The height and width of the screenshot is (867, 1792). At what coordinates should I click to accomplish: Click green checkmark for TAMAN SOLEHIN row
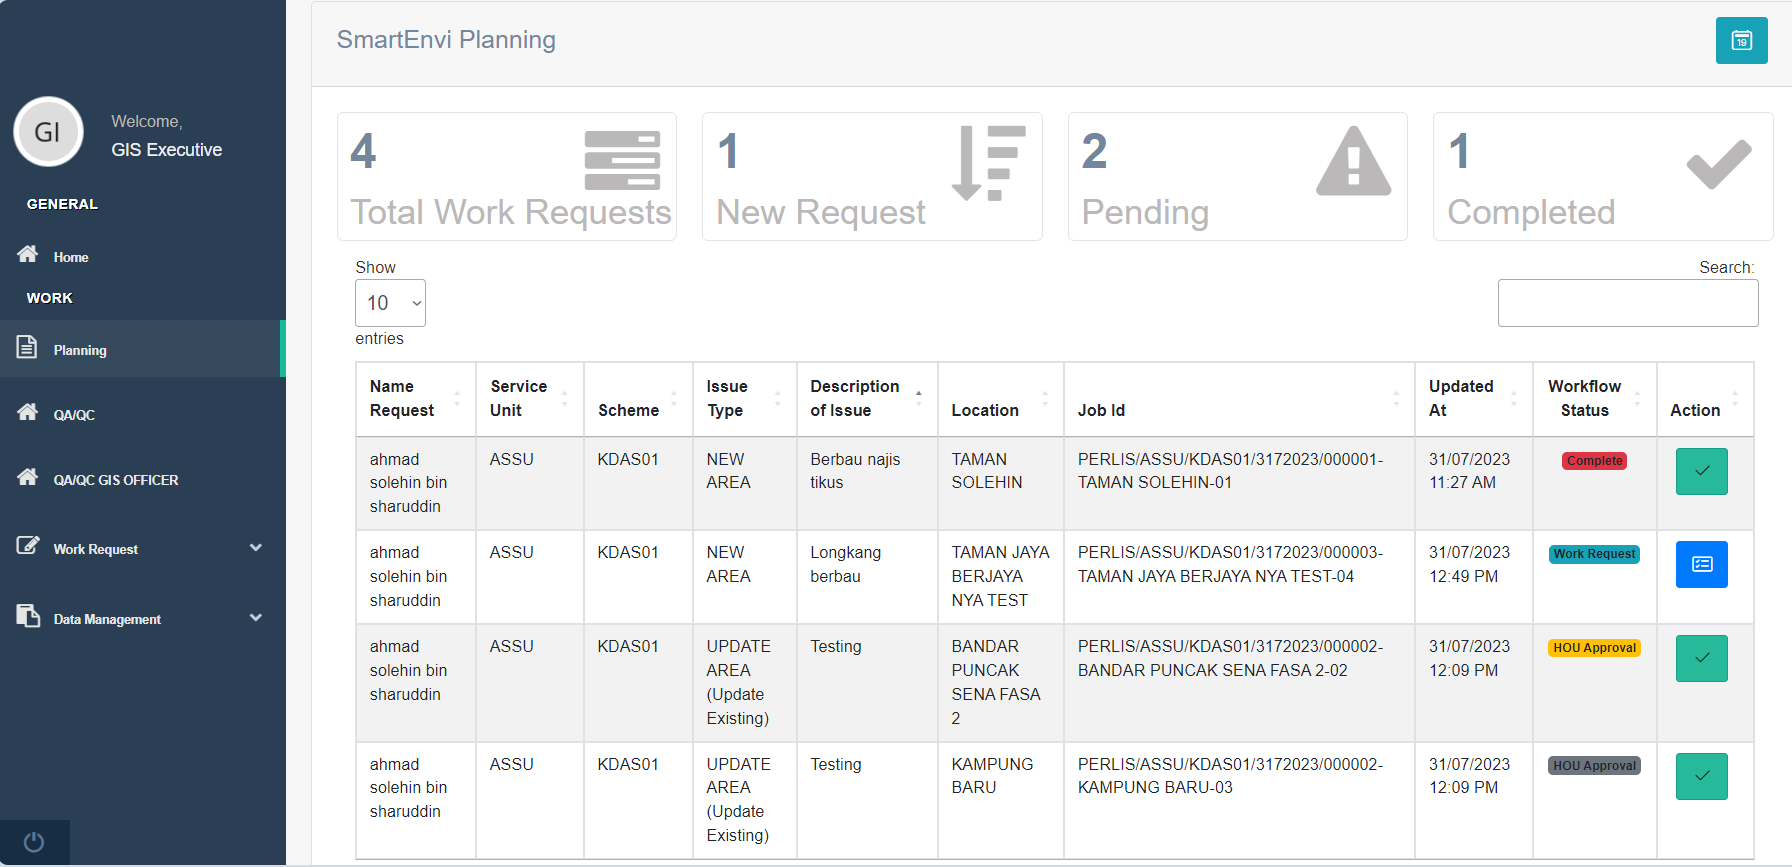point(1701,471)
